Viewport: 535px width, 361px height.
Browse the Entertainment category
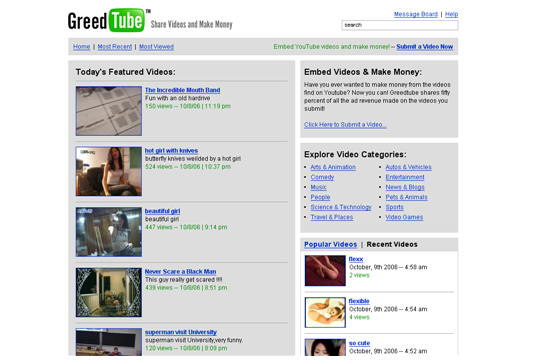405,177
